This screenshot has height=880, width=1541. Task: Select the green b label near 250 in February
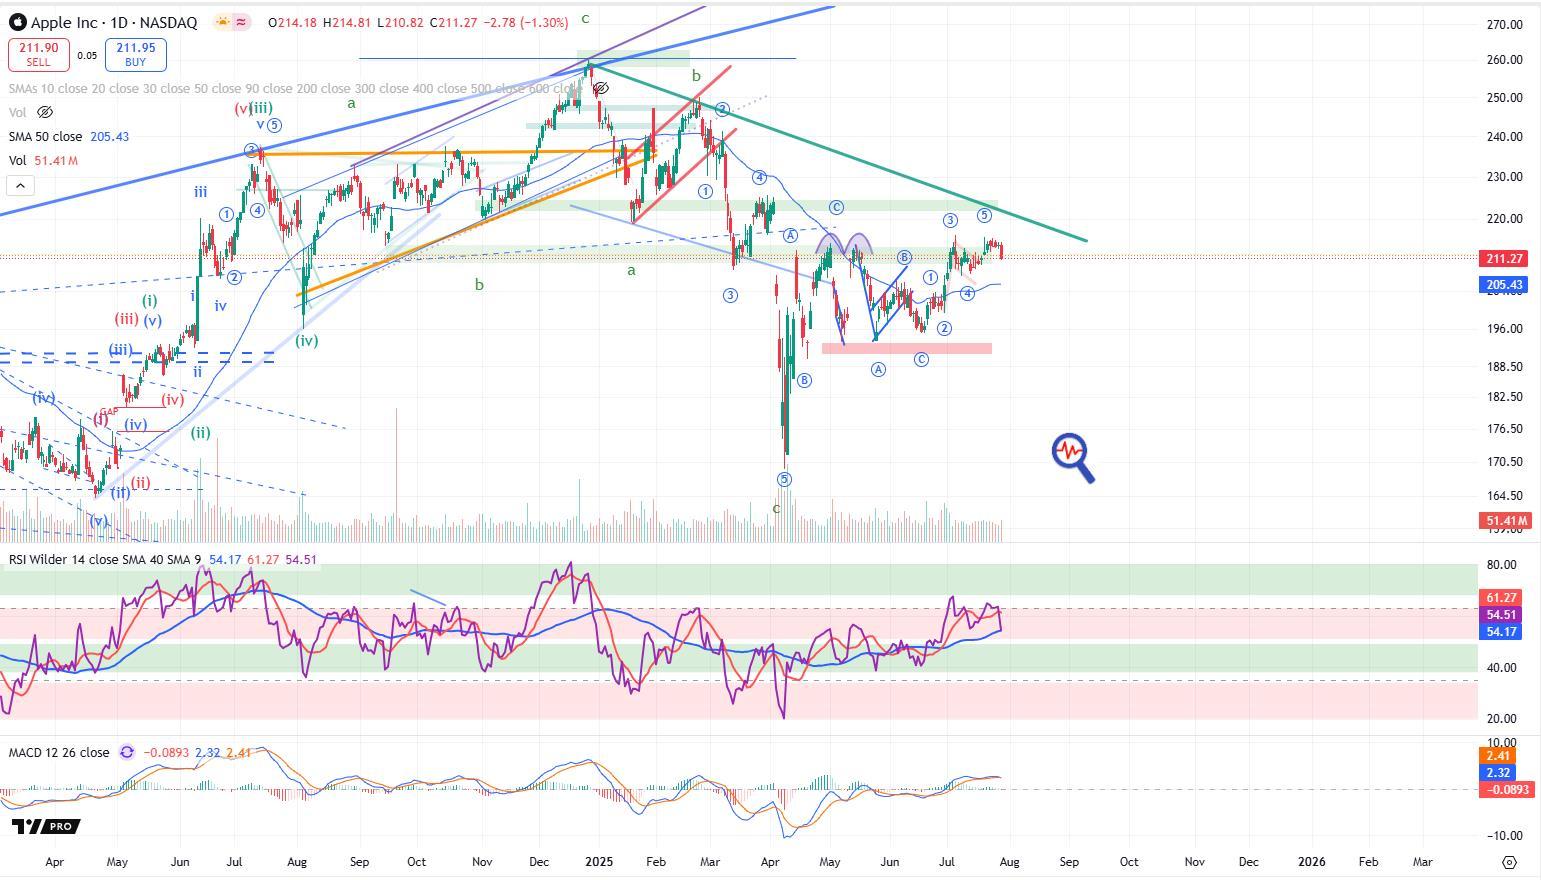point(696,75)
